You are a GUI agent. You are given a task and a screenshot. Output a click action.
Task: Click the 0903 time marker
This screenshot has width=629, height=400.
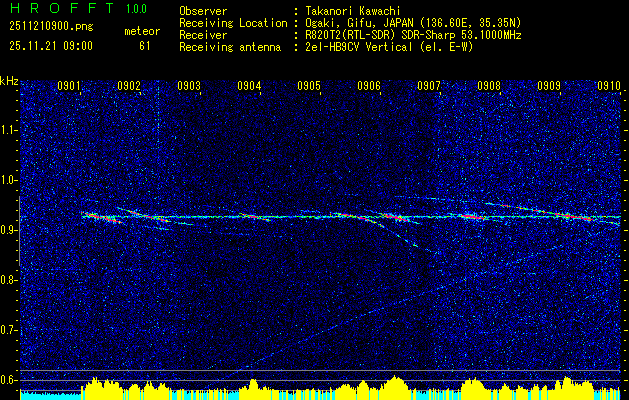tap(189, 85)
